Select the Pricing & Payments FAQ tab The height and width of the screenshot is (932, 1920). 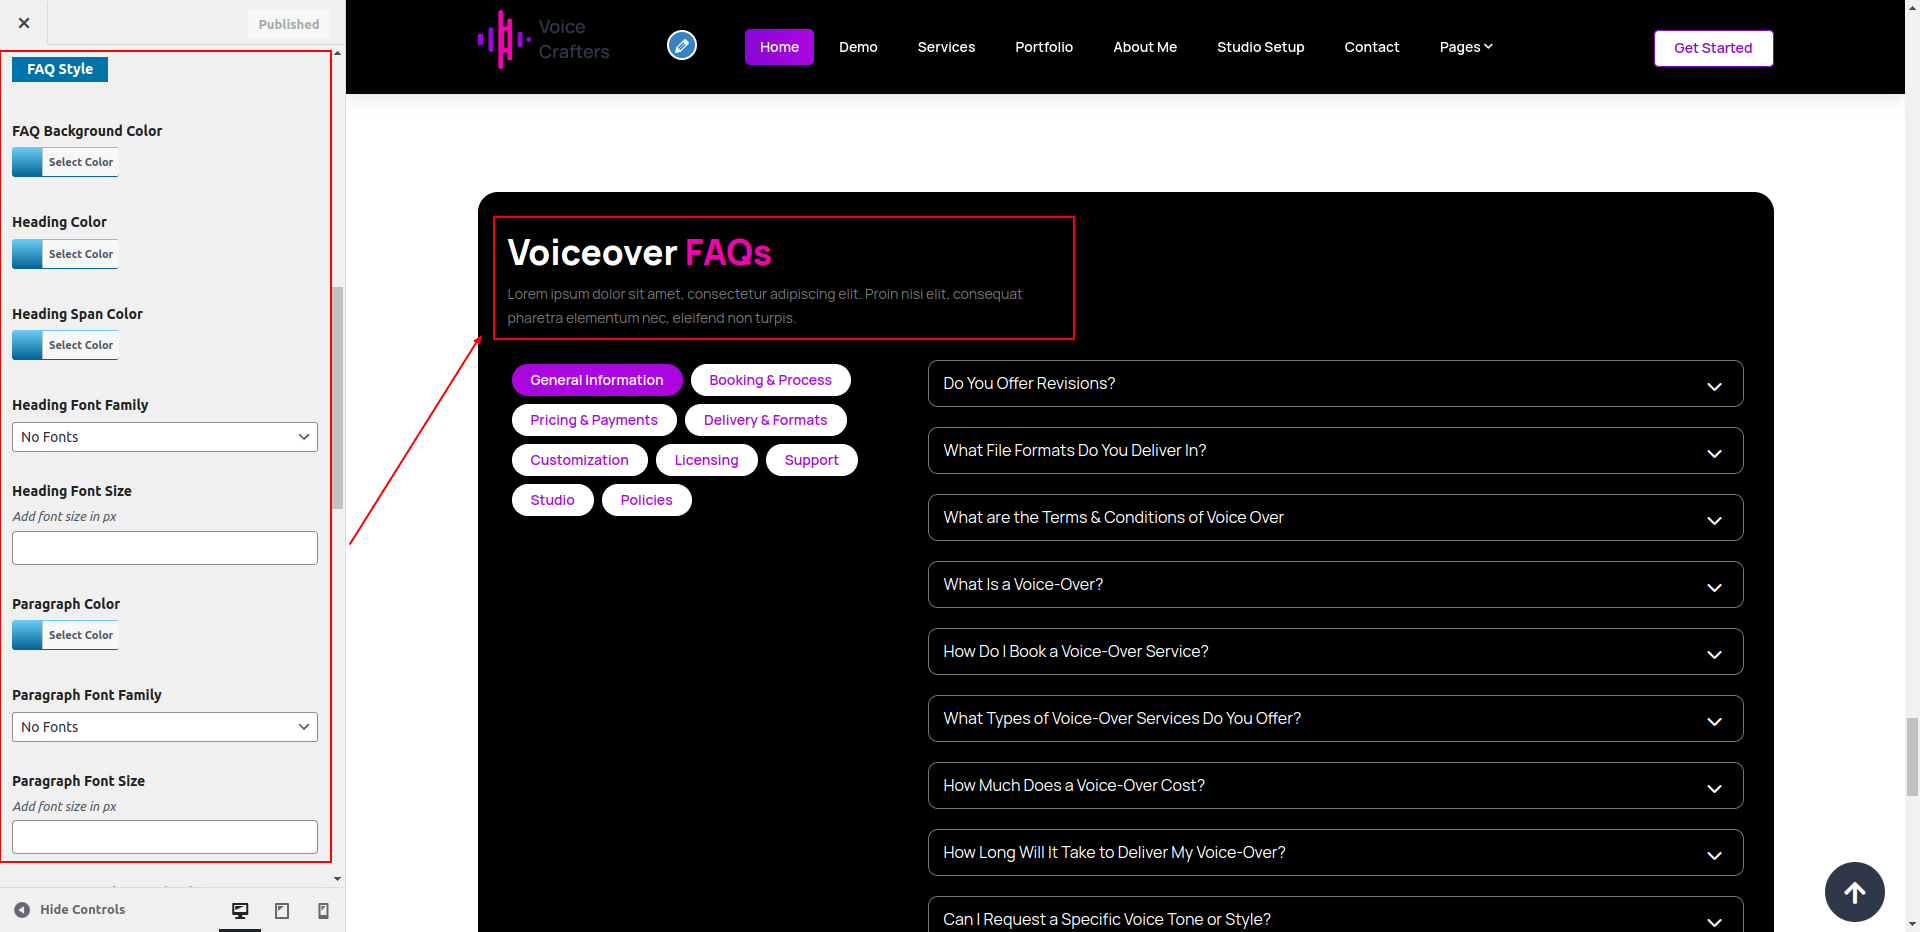click(594, 420)
